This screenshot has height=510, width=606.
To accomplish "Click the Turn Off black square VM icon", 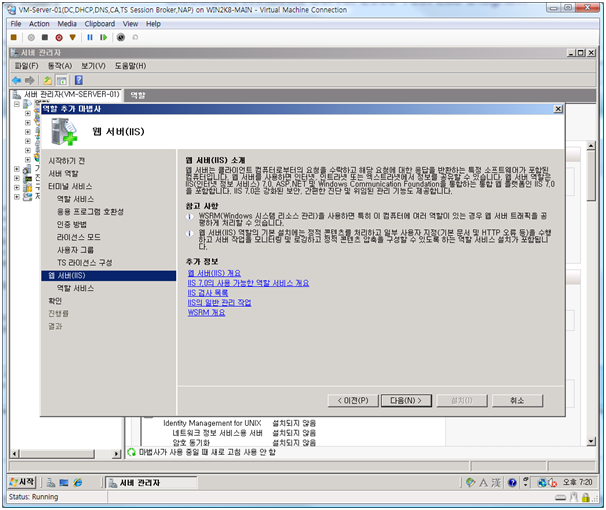I will [x=45, y=37].
